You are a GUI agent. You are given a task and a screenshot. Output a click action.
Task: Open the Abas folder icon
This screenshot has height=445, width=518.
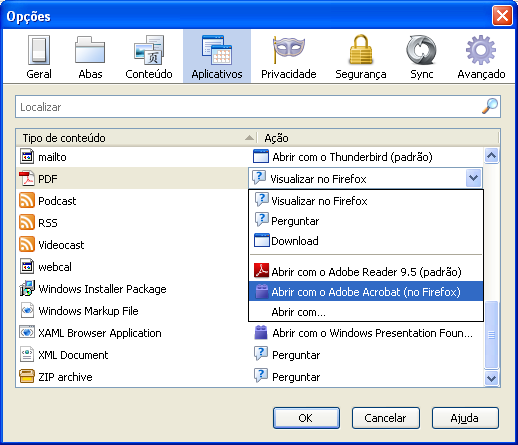90,50
